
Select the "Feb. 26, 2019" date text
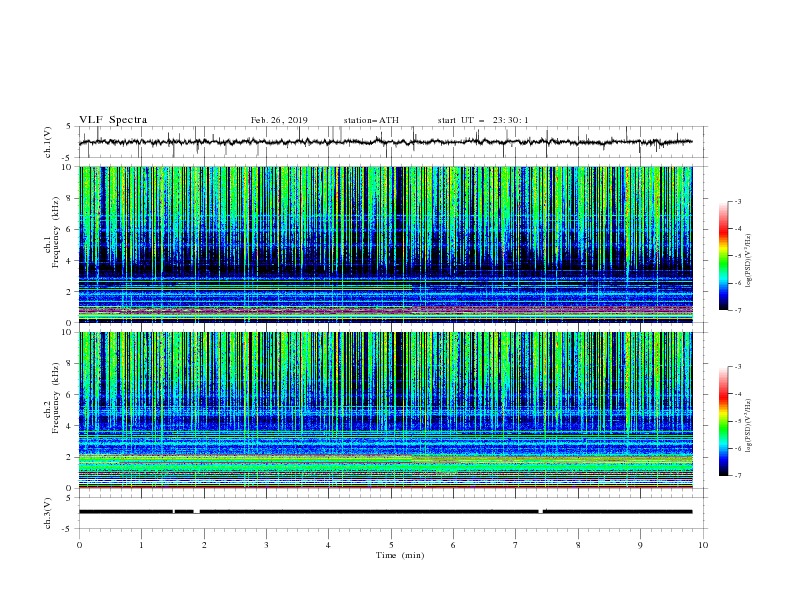279,120
